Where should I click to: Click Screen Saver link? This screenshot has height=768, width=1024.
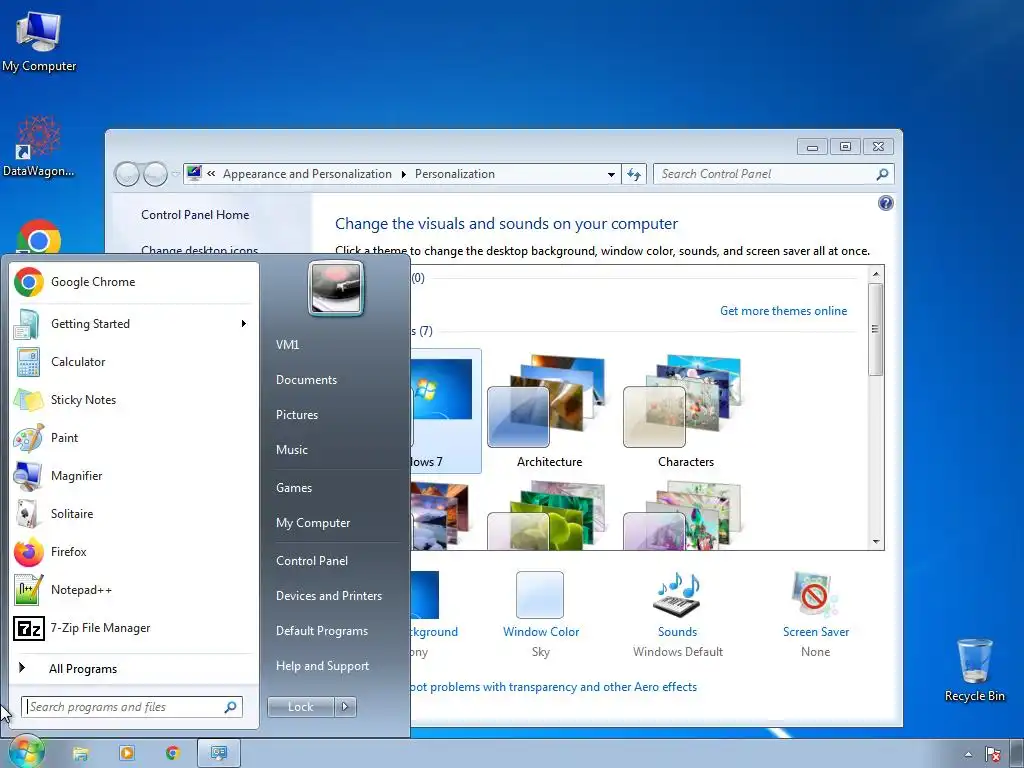click(816, 632)
